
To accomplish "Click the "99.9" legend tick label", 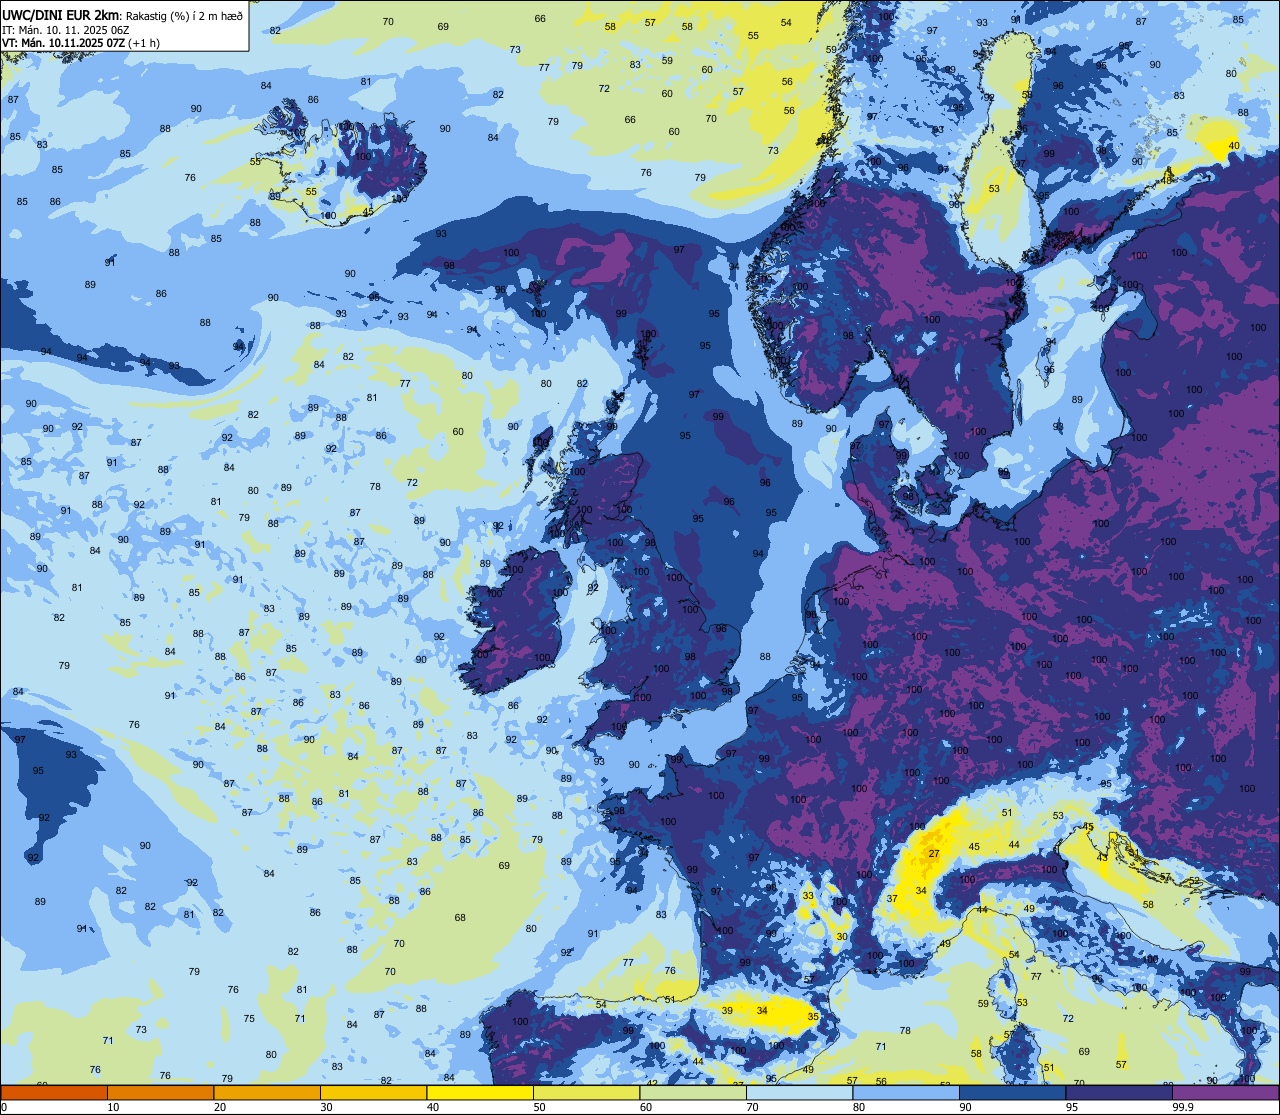I will pos(1184,1107).
